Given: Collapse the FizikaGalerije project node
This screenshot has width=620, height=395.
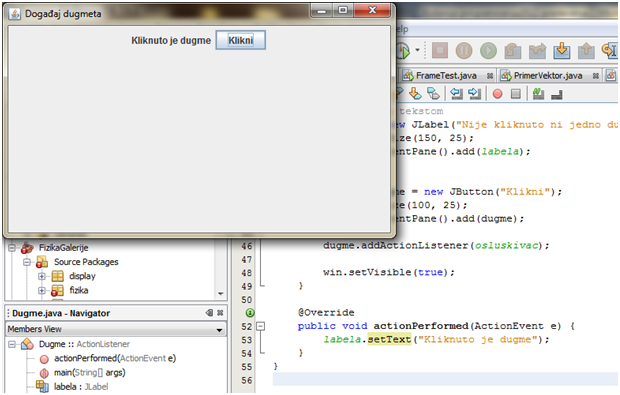Looking at the screenshot, I should click(12, 248).
